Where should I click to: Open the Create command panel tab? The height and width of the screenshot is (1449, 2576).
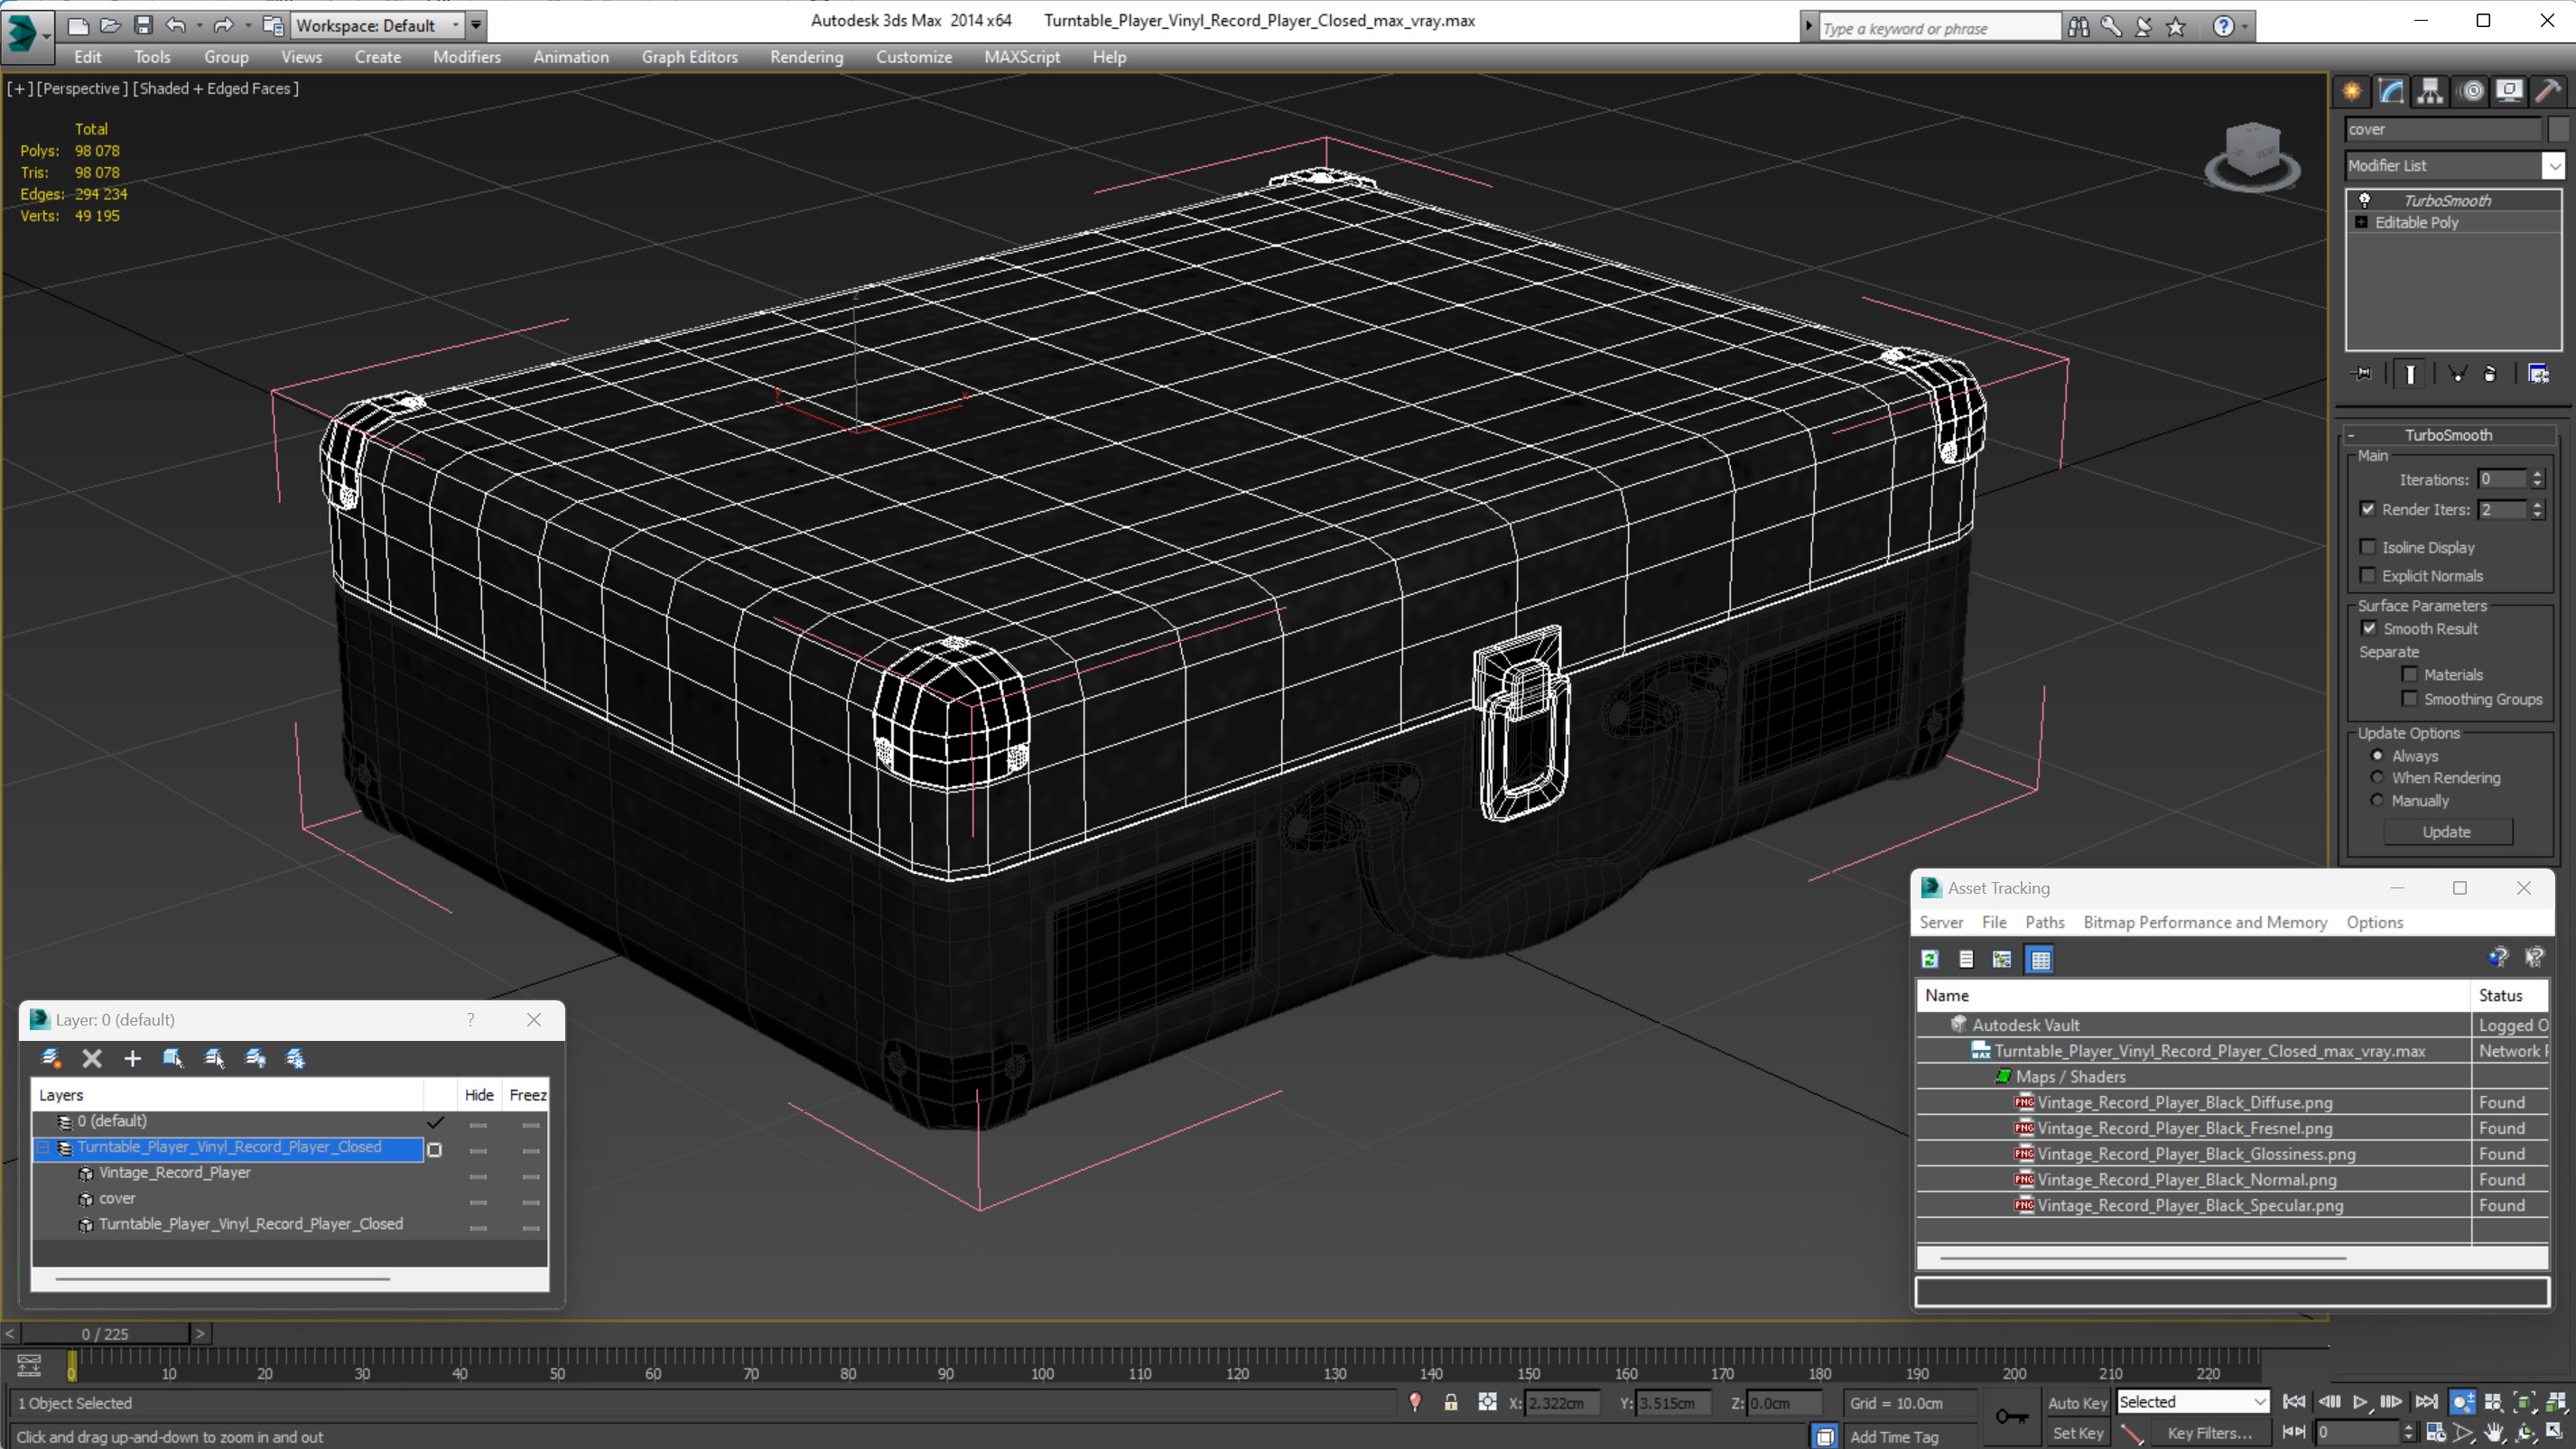tap(2351, 91)
